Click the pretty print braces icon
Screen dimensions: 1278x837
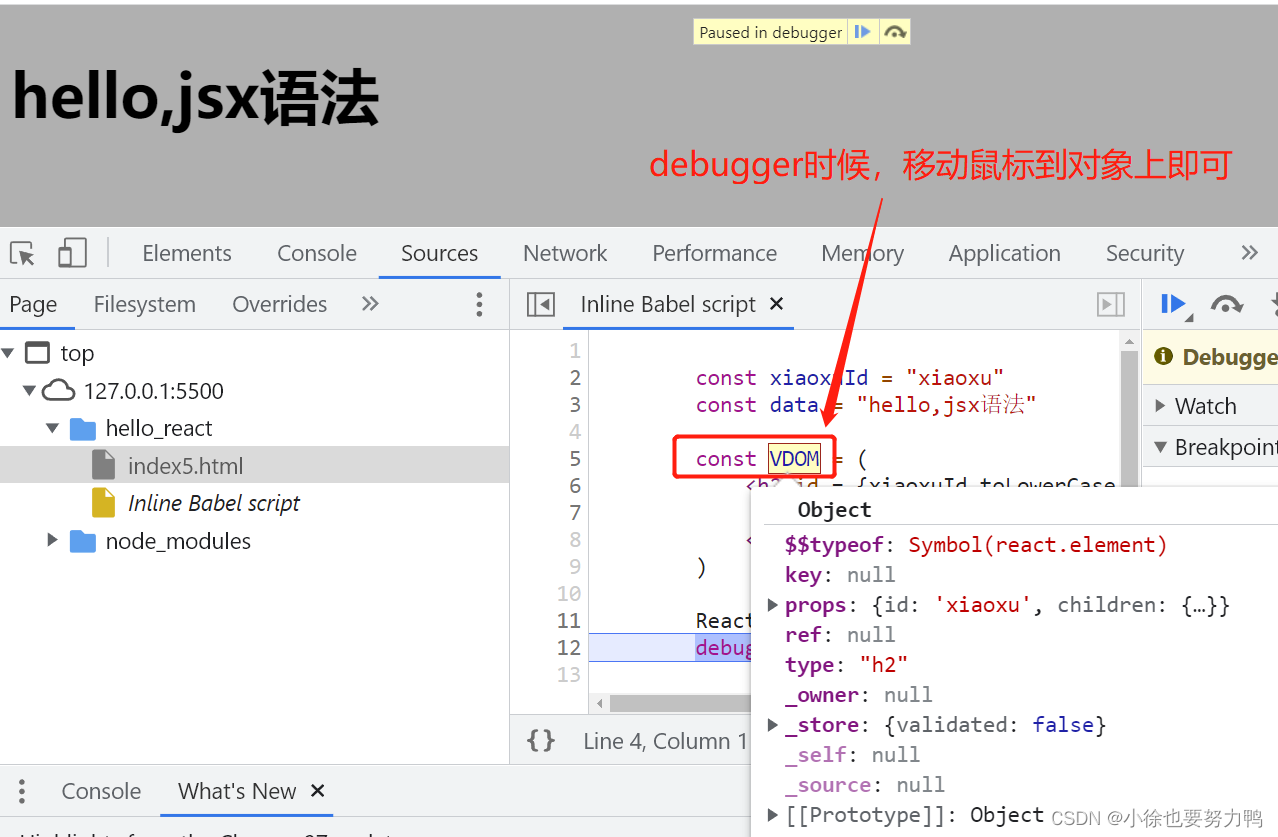(x=541, y=740)
